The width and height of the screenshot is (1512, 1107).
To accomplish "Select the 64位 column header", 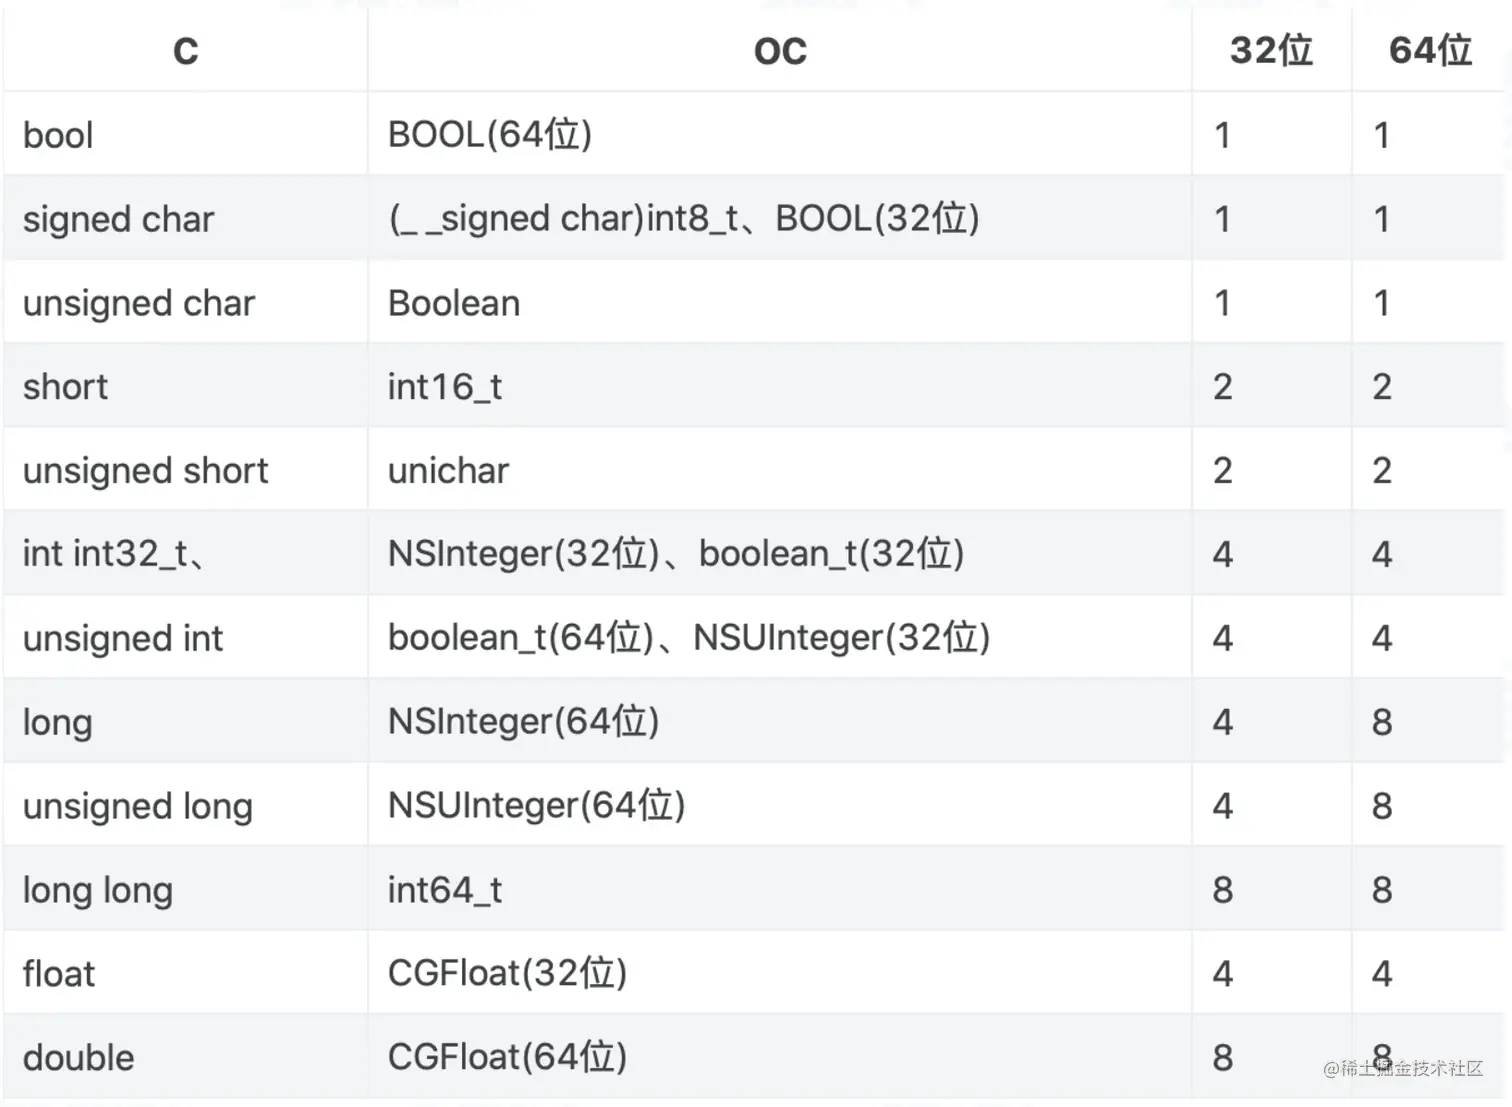I will click(x=1430, y=50).
